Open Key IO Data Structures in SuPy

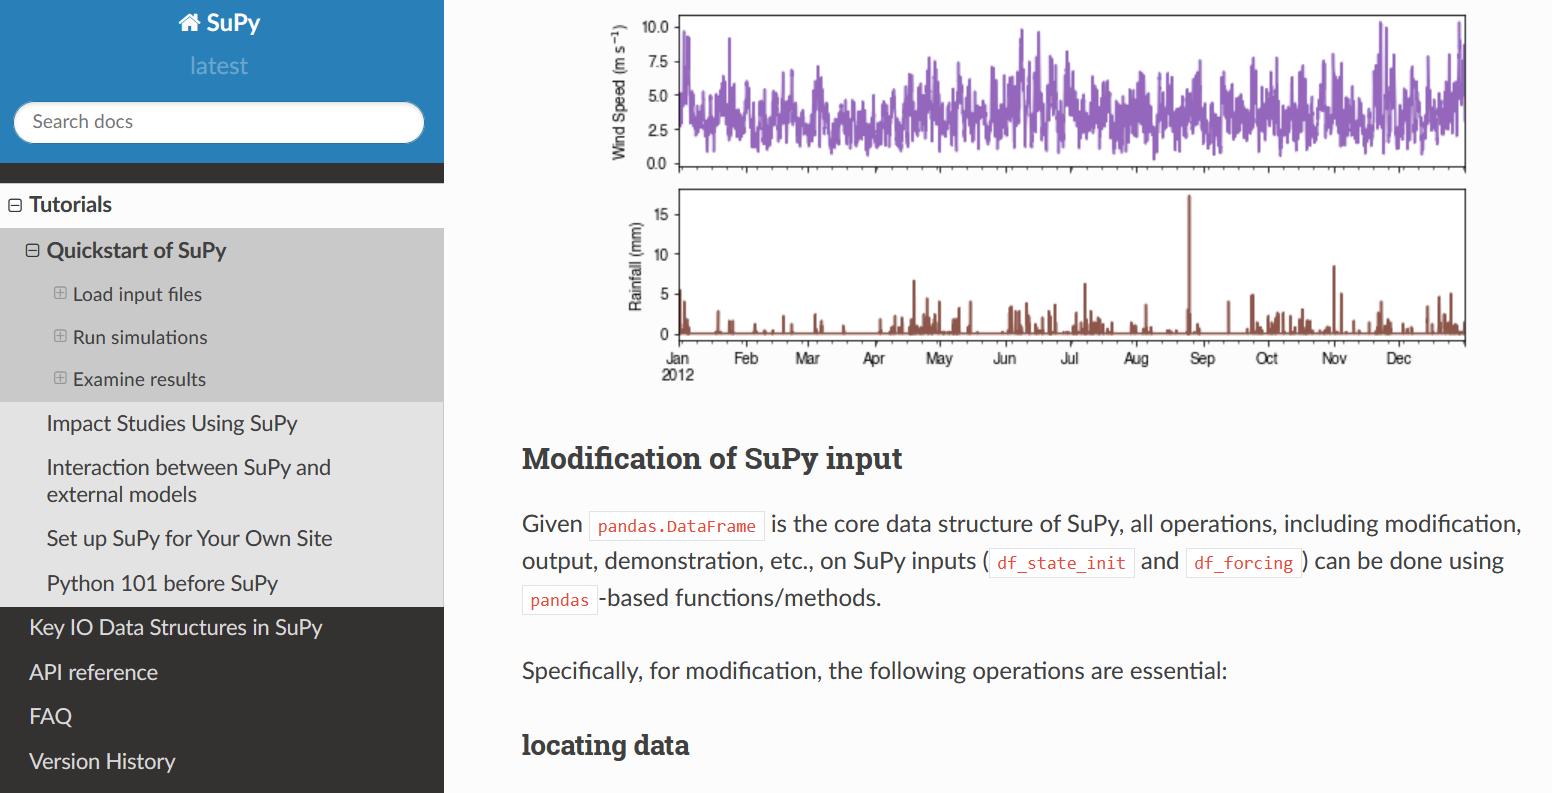(176, 628)
